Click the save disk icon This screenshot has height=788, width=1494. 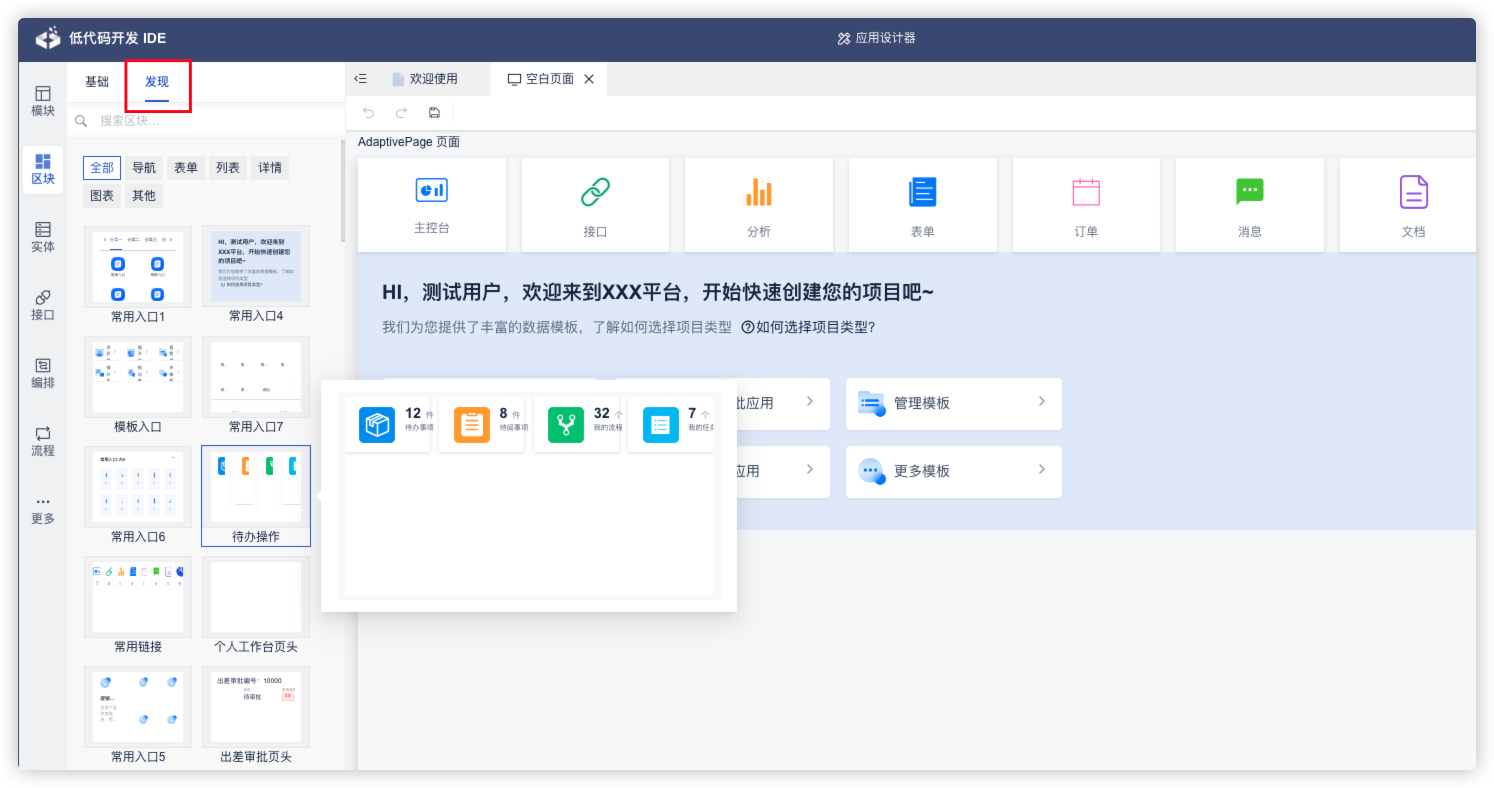(x=434, y=113)
